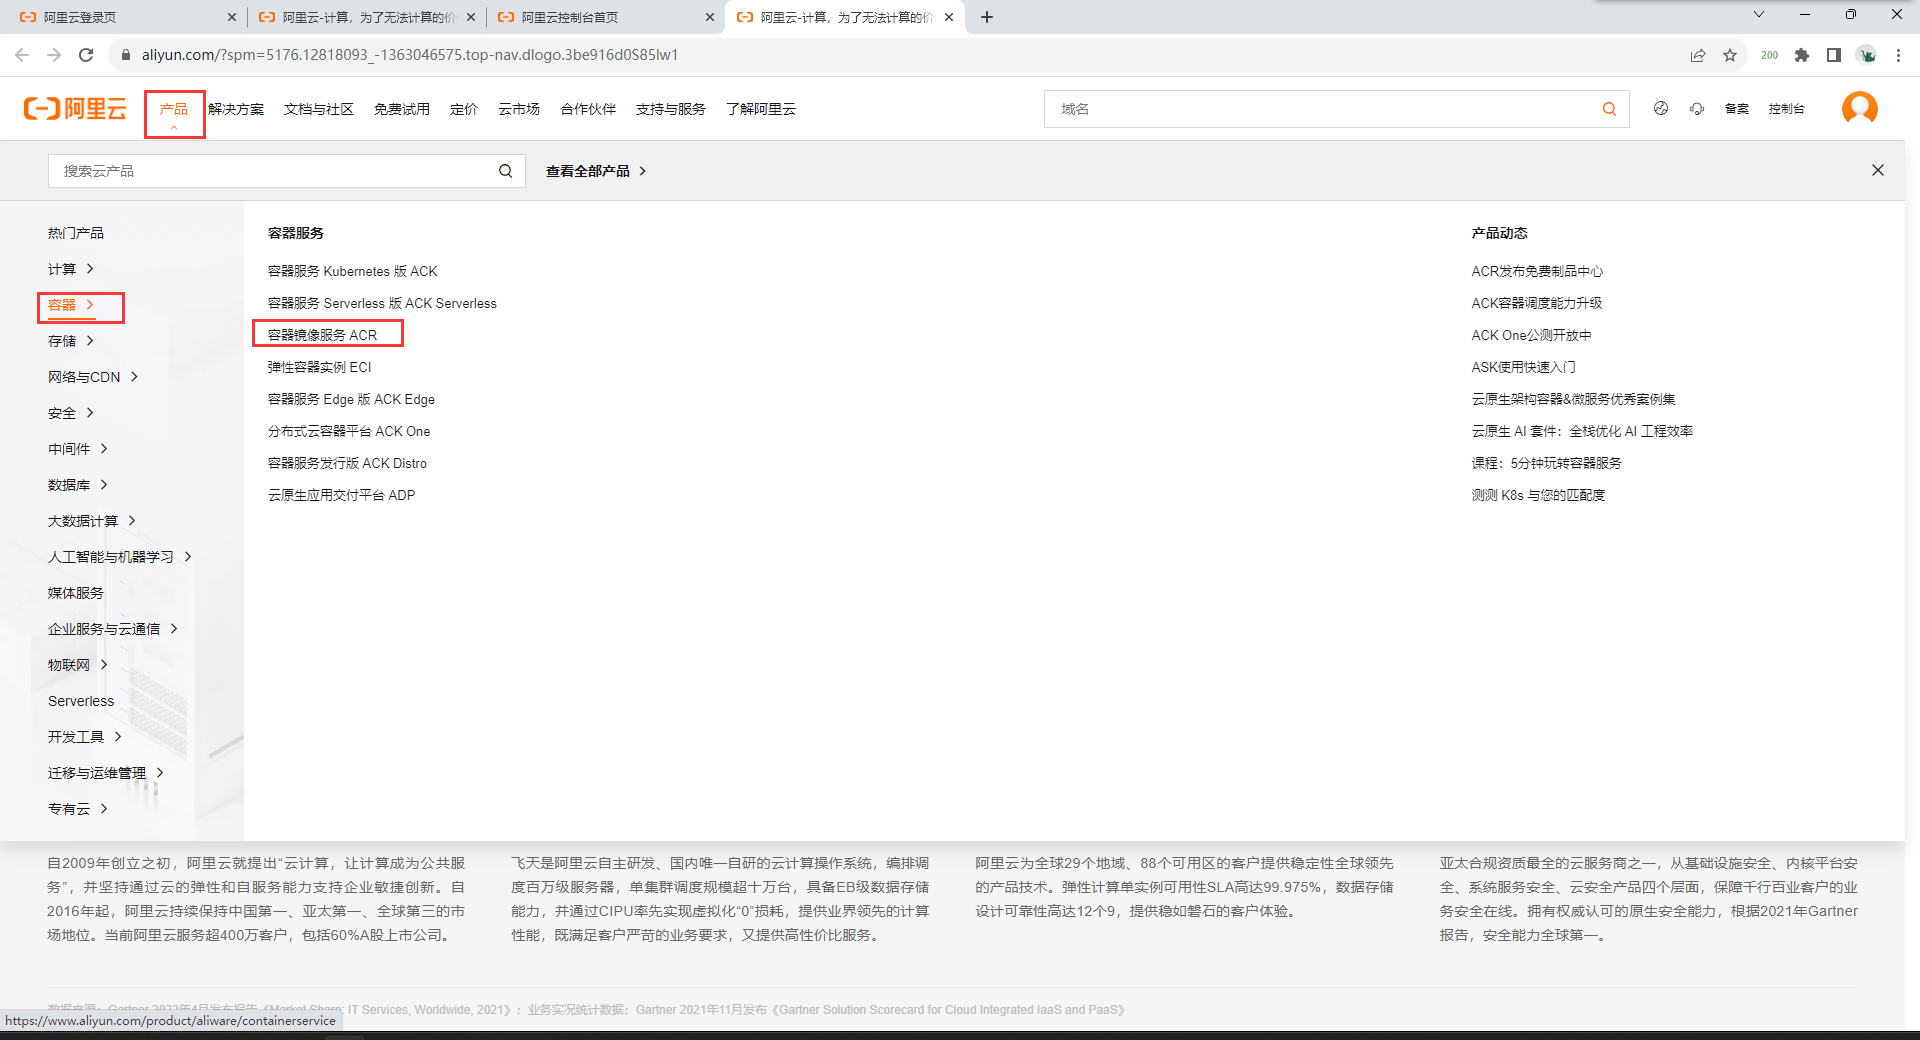This screenshot has width=1920, height=1040.
Task: Open 定价 menu item
Action: point(464,109)
